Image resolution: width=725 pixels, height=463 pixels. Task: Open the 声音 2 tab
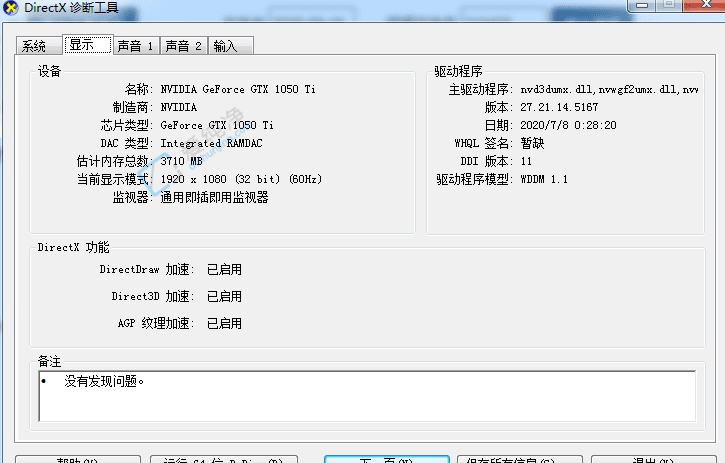[184, 46]
